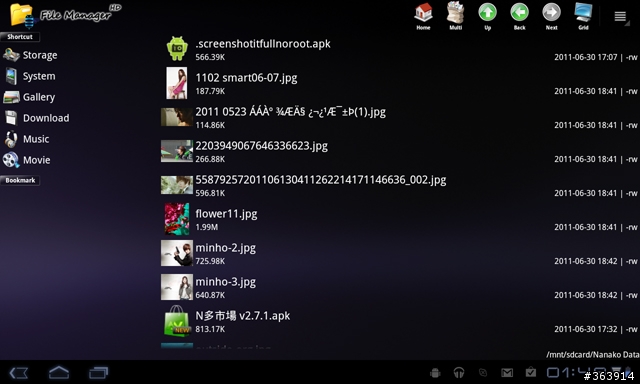Tap the recent apps button
The image size is (640, 384).
98,373
